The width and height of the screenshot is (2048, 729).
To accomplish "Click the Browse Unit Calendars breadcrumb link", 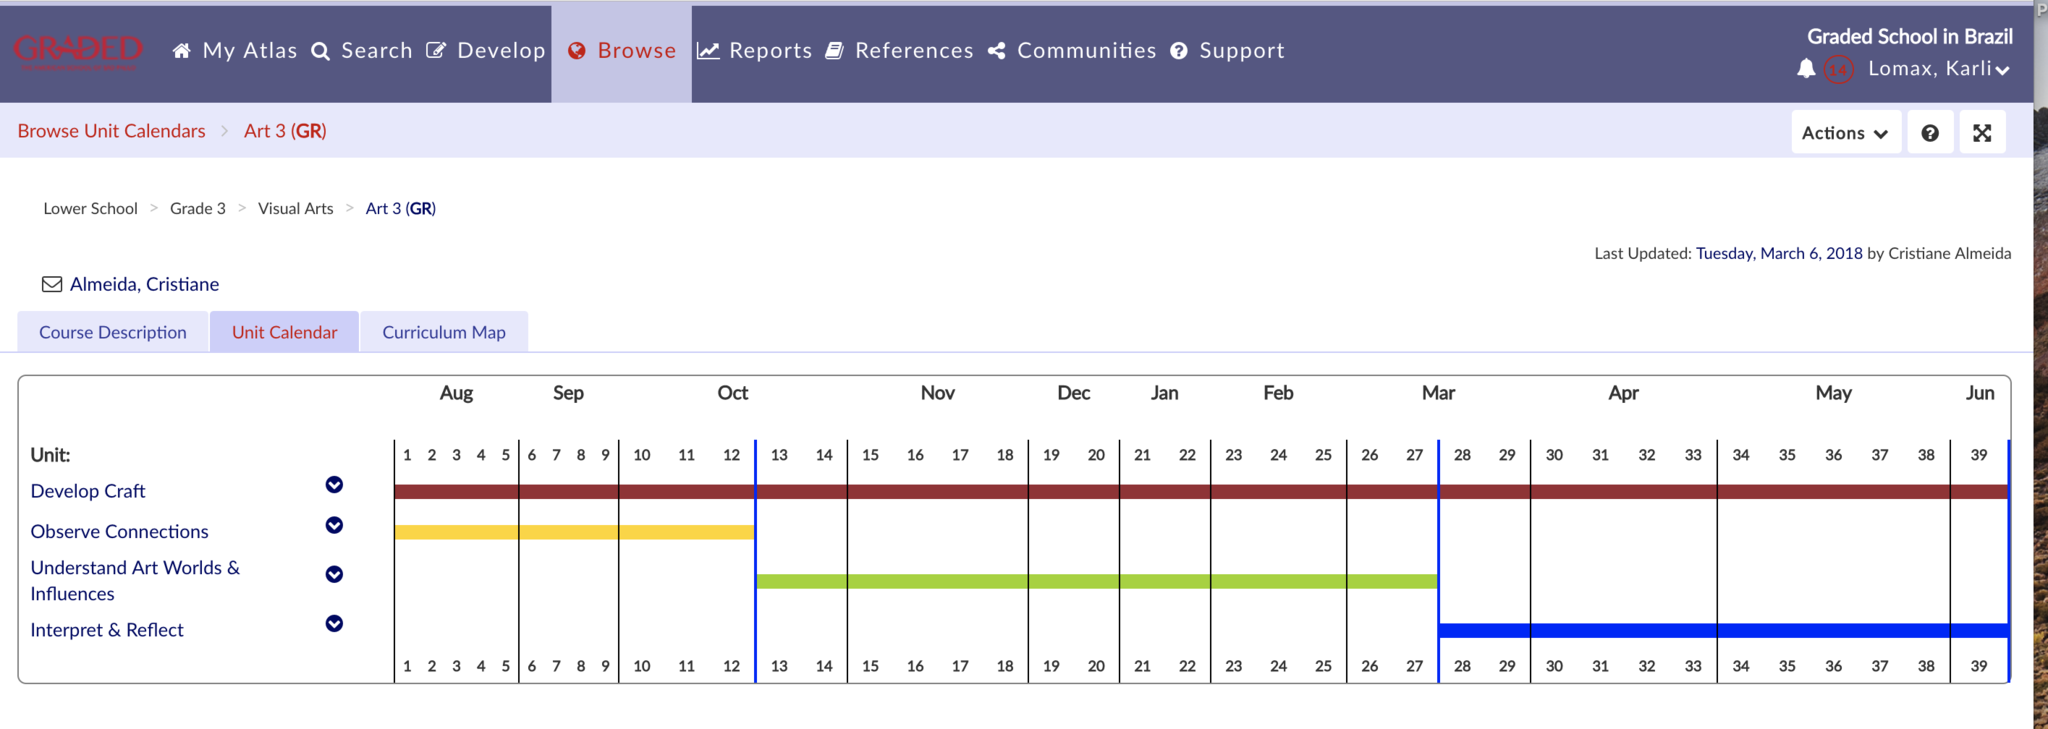I will point(111,131).
